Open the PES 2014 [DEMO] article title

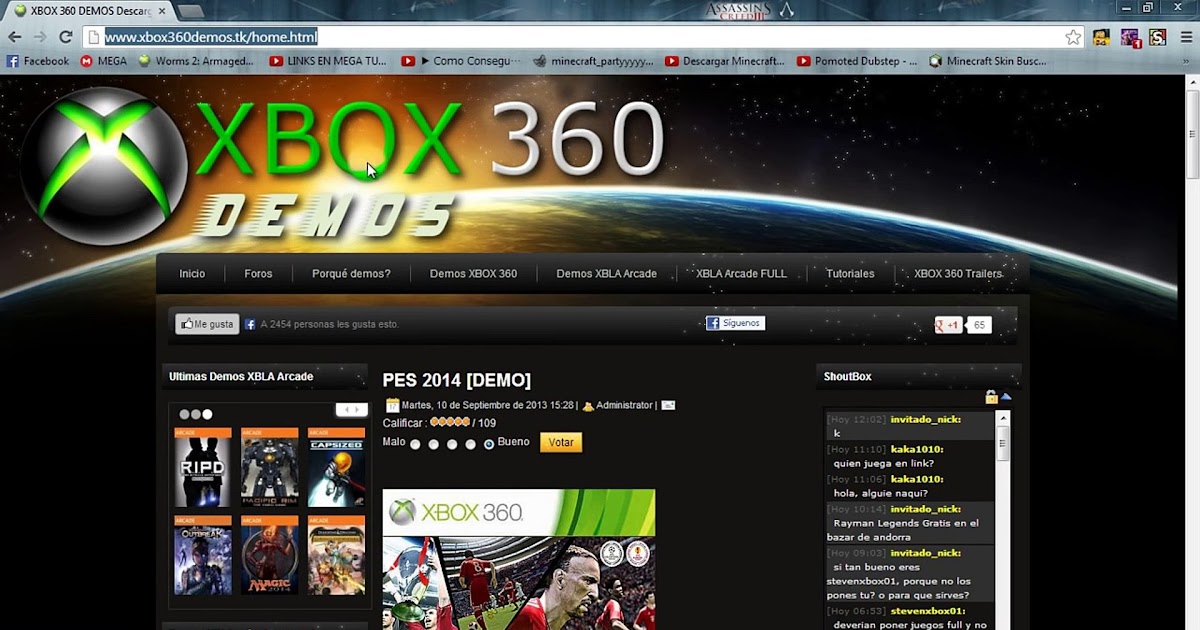(x=456, y=380)
